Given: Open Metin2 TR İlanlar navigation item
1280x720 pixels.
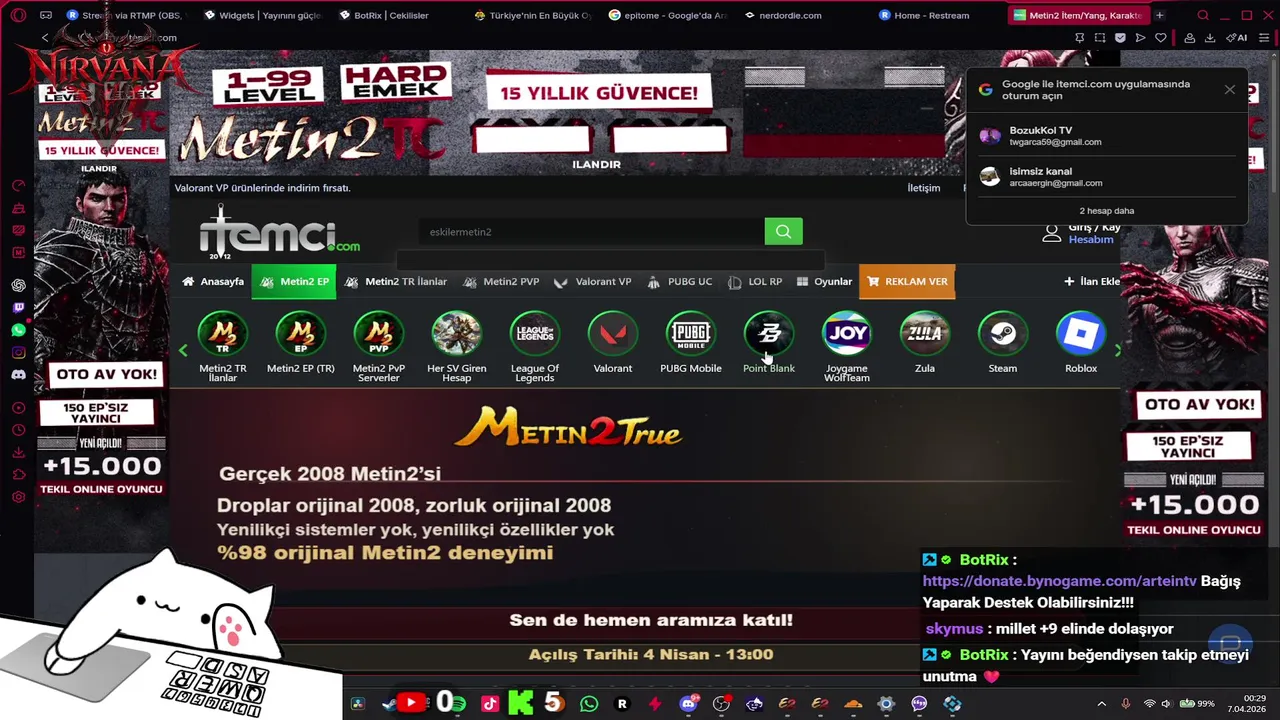Looking at the screenshot, I should 396,282.
